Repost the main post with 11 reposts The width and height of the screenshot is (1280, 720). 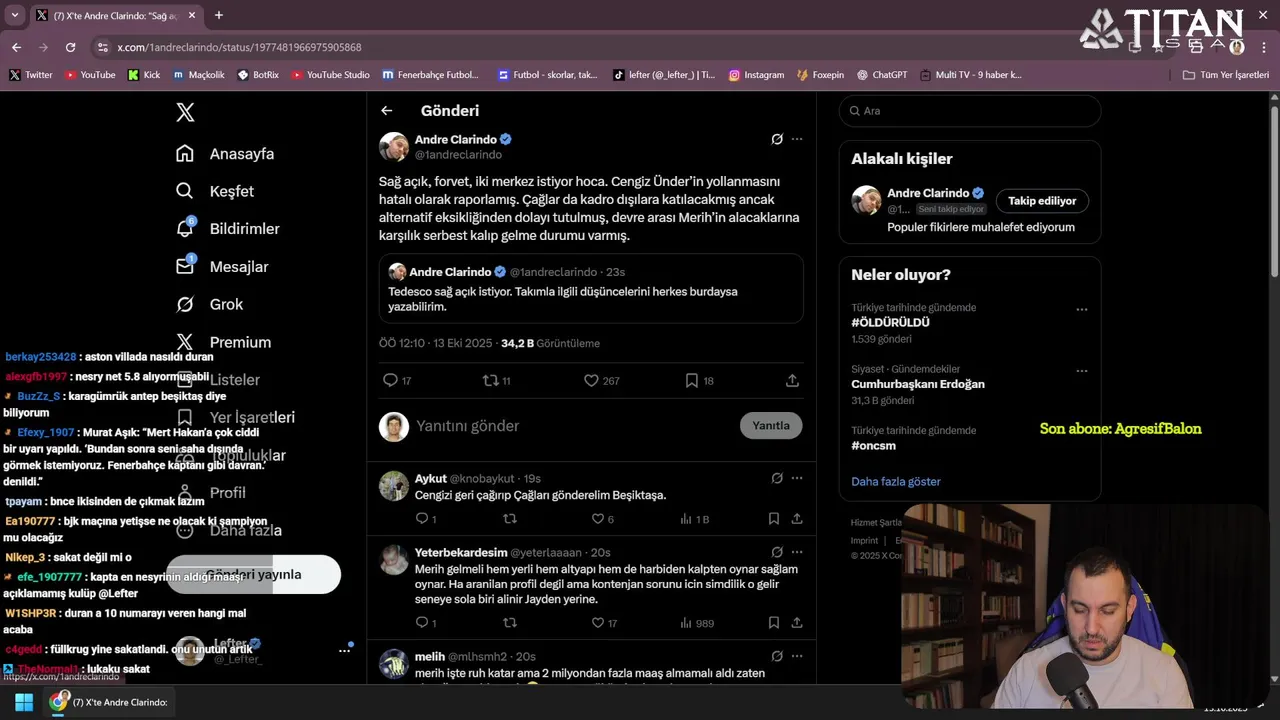coord(497,381)
